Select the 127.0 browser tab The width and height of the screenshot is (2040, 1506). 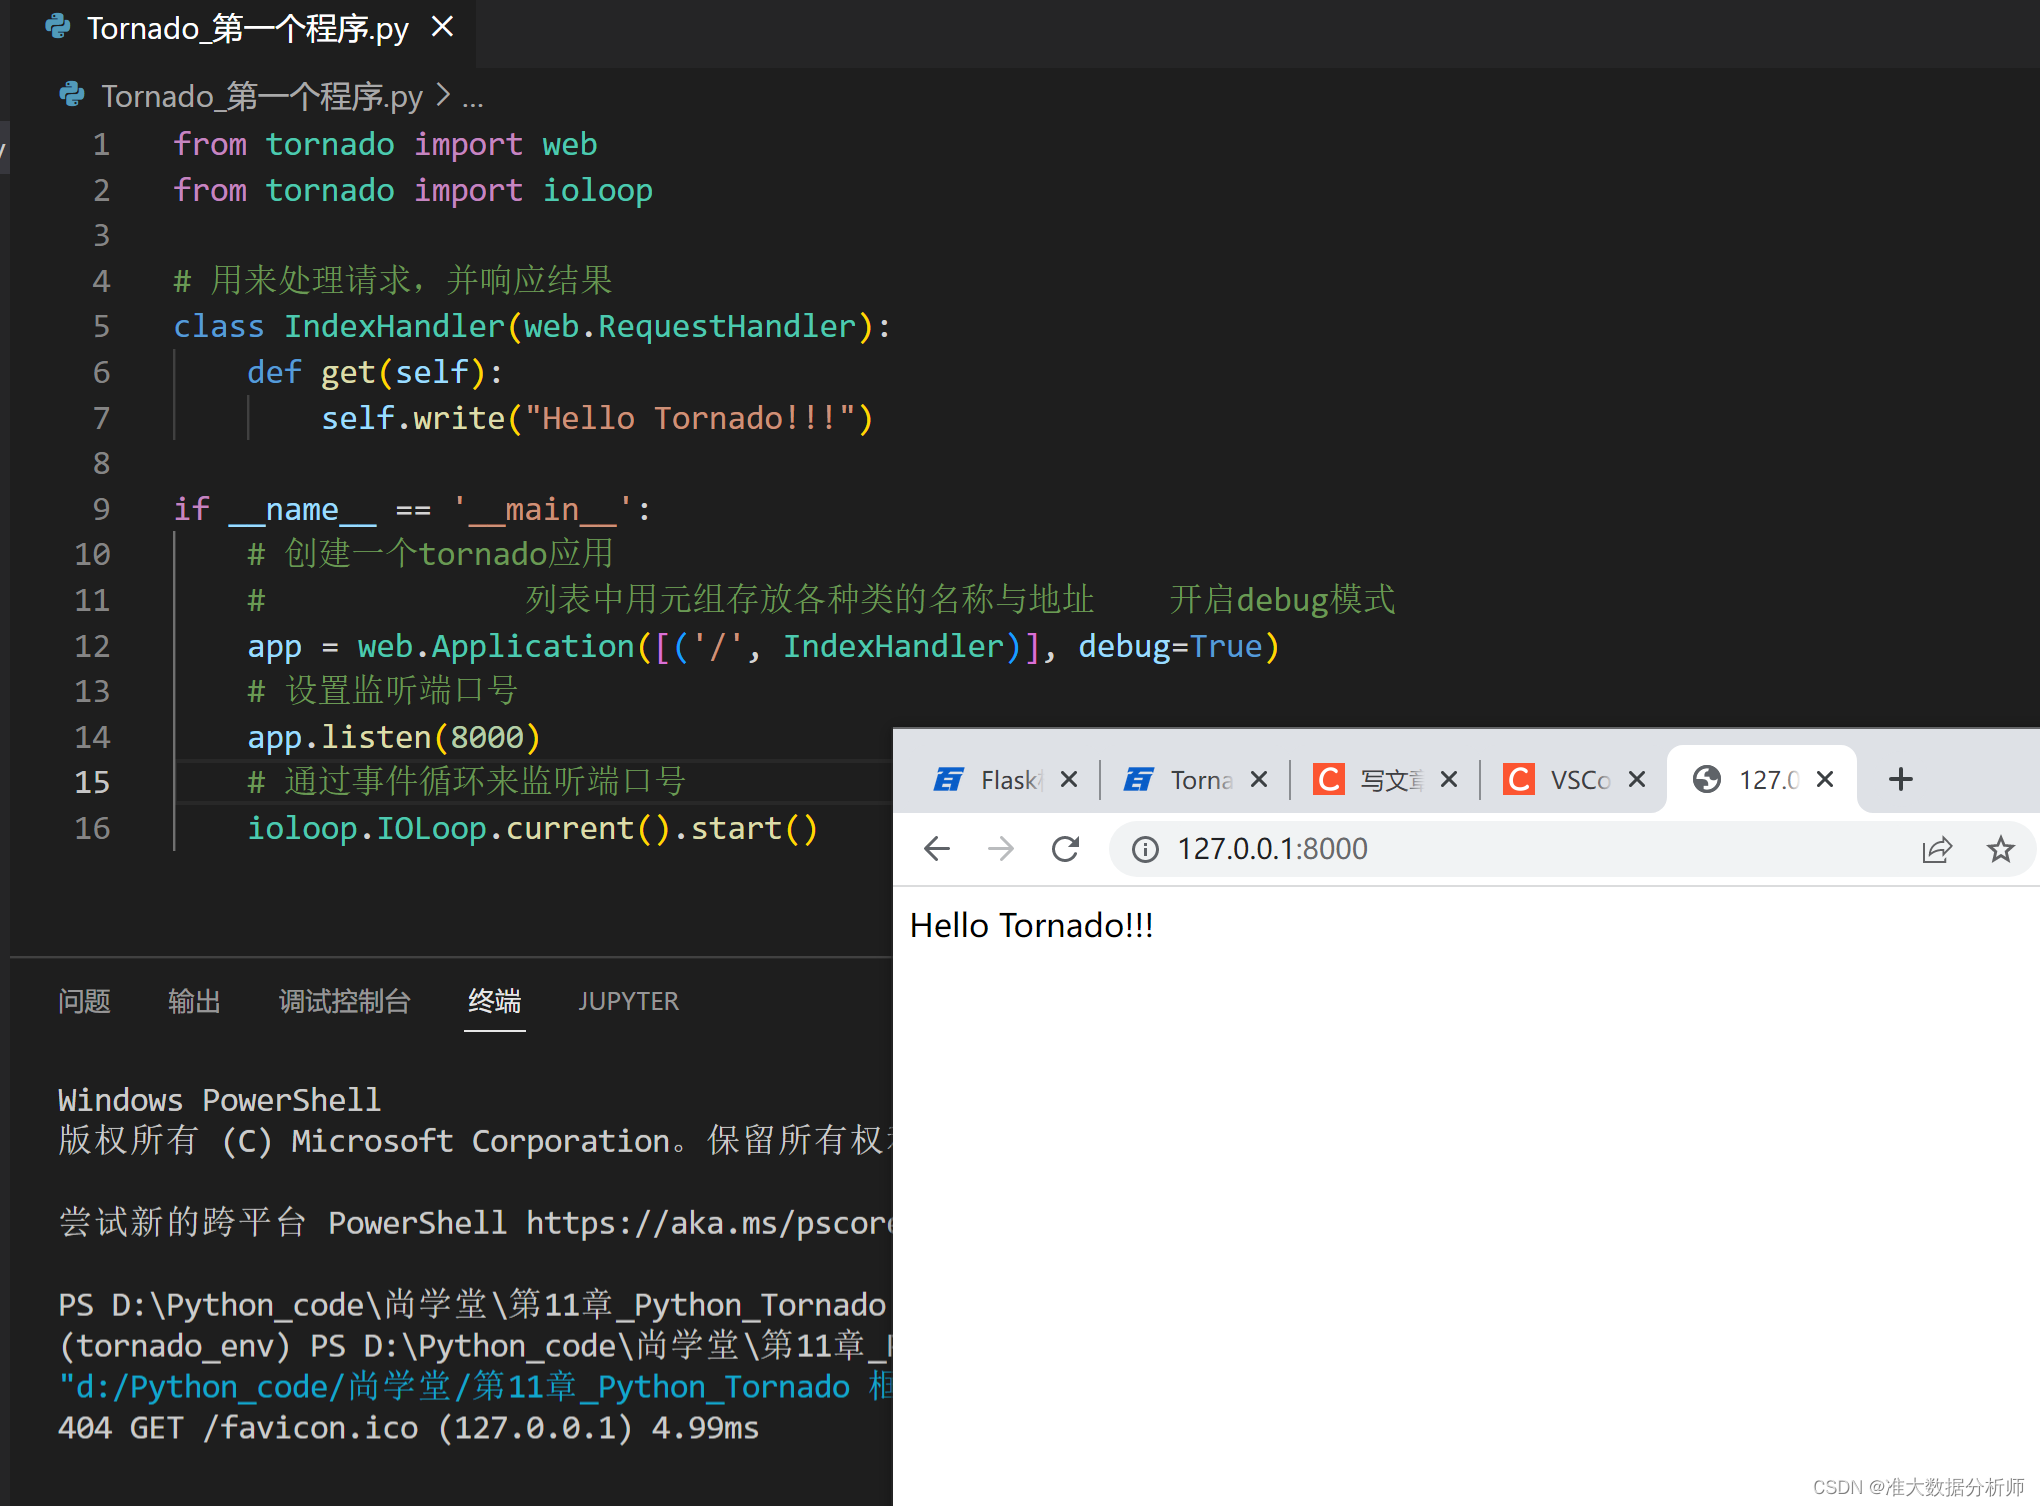[x=1762, y=779]
